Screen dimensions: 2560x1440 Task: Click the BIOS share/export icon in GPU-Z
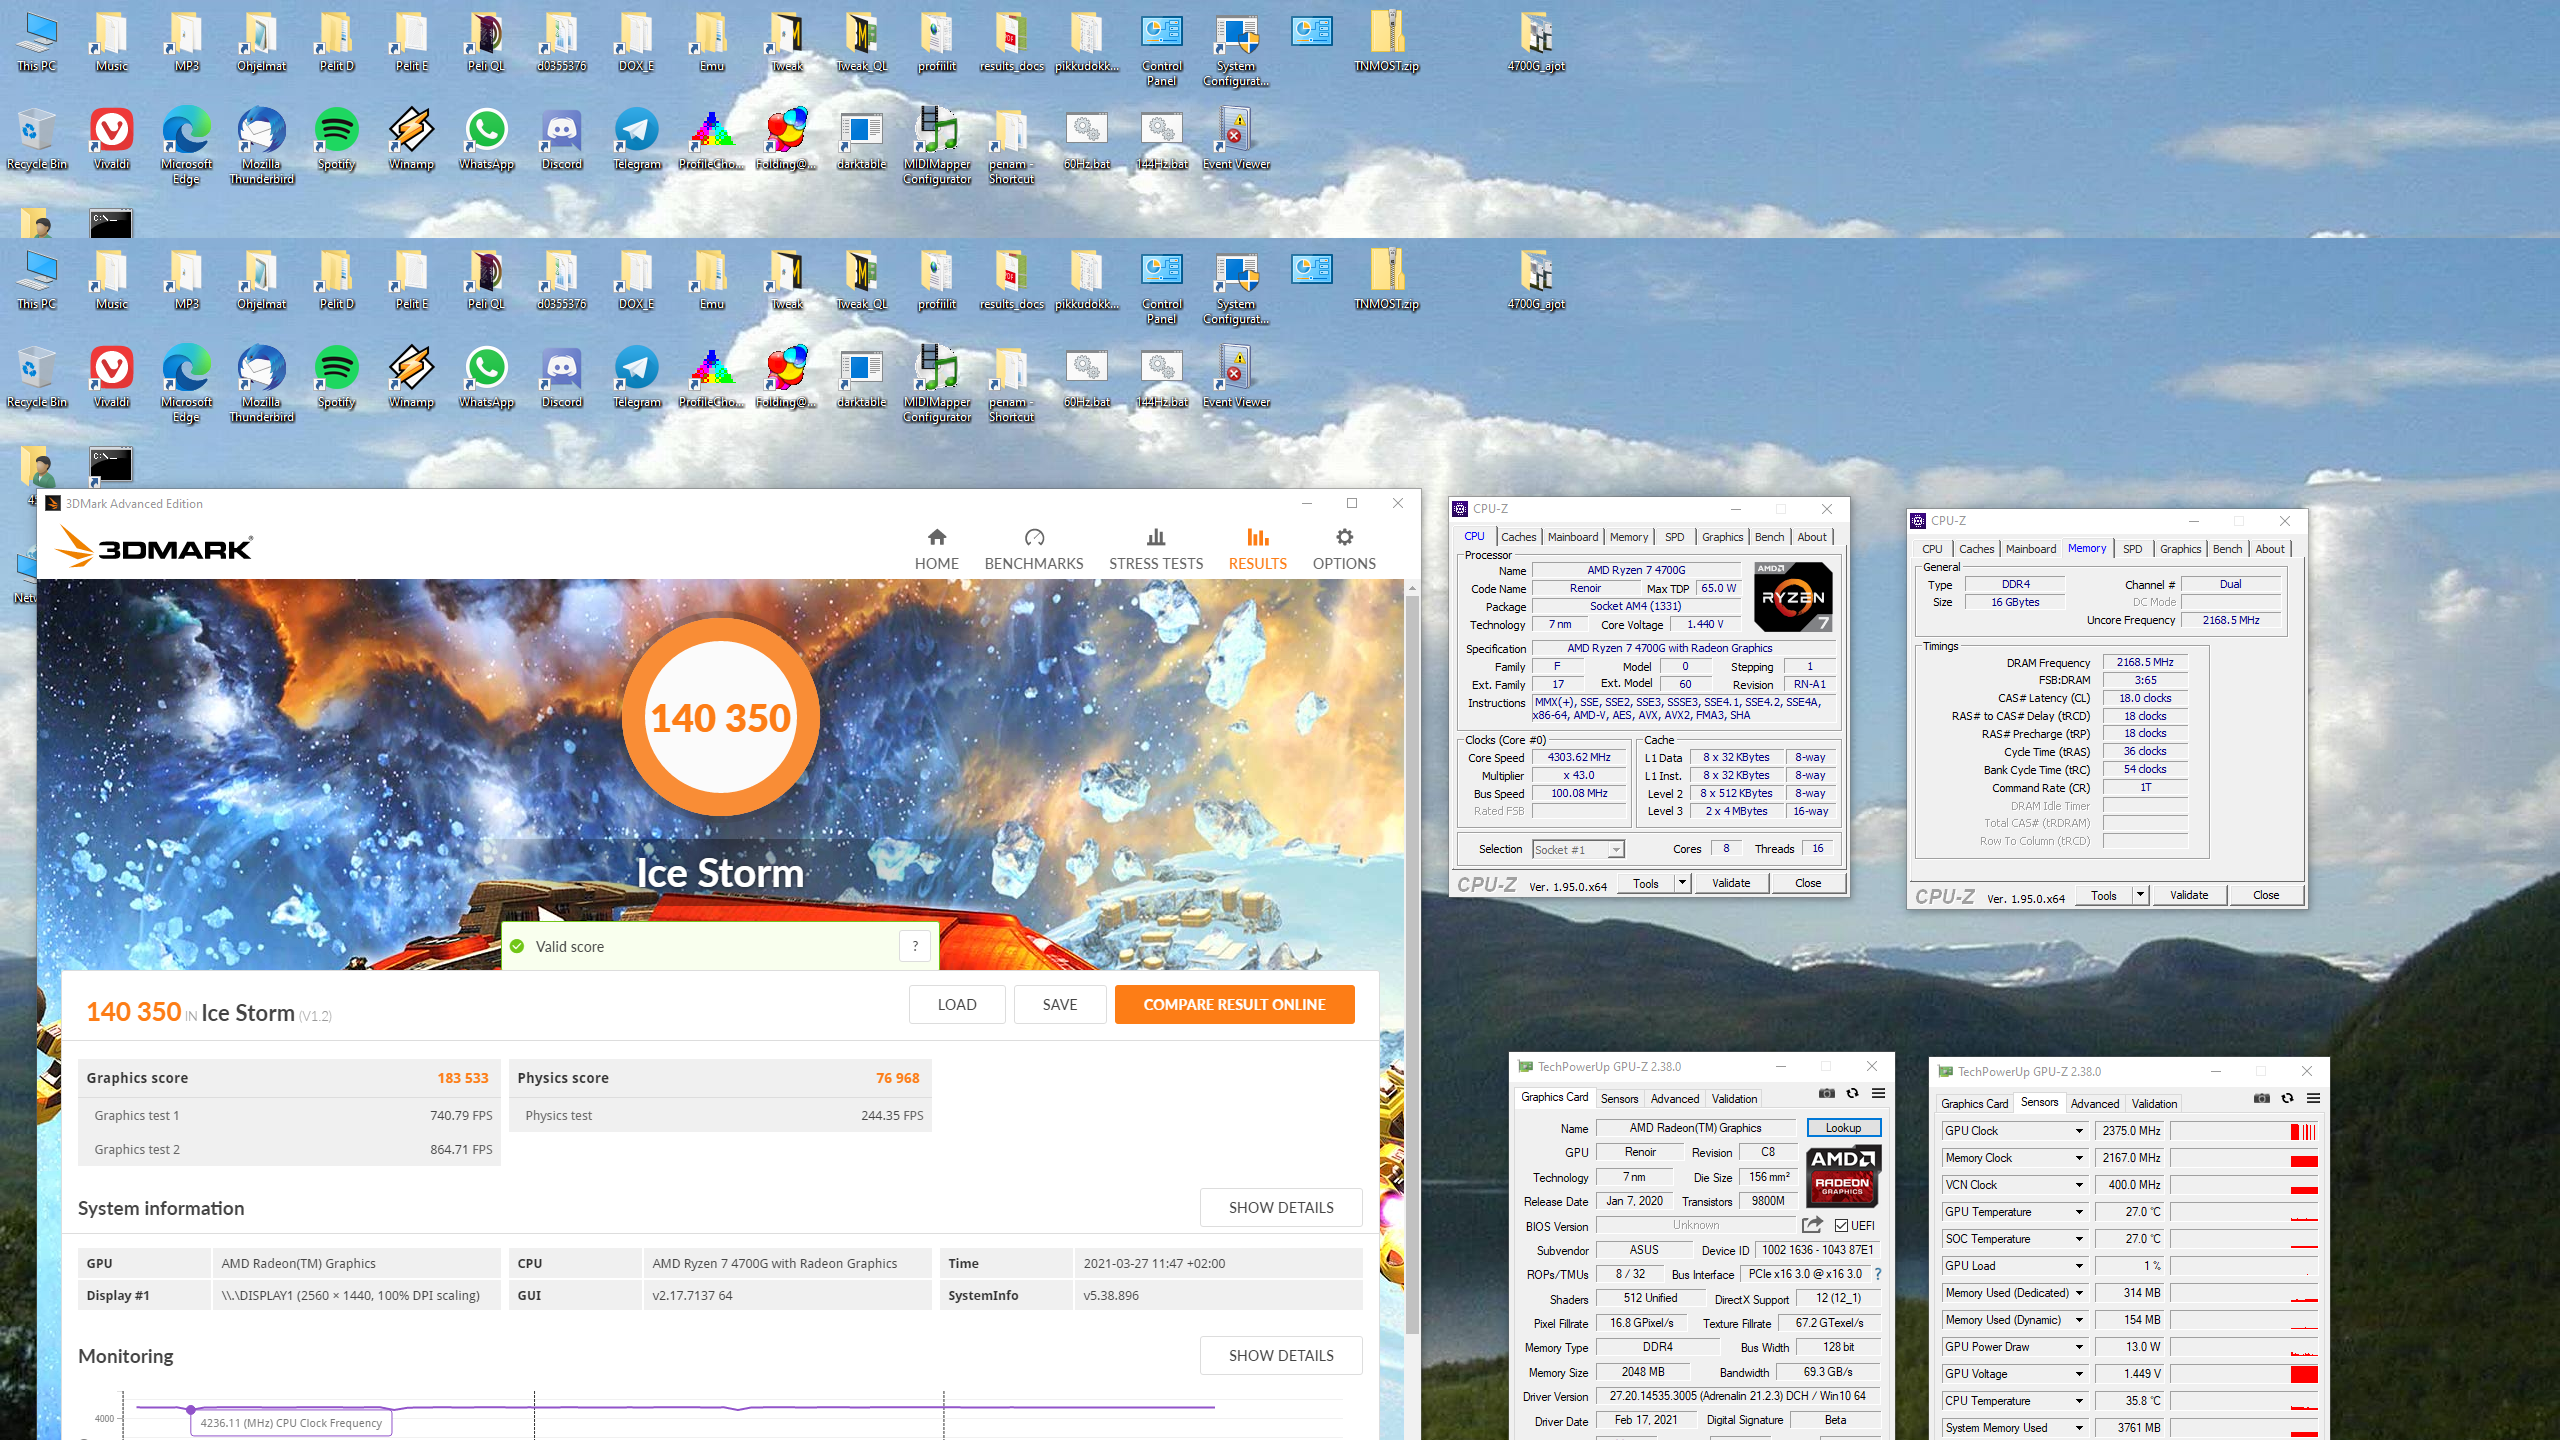pos(1812,1225)
